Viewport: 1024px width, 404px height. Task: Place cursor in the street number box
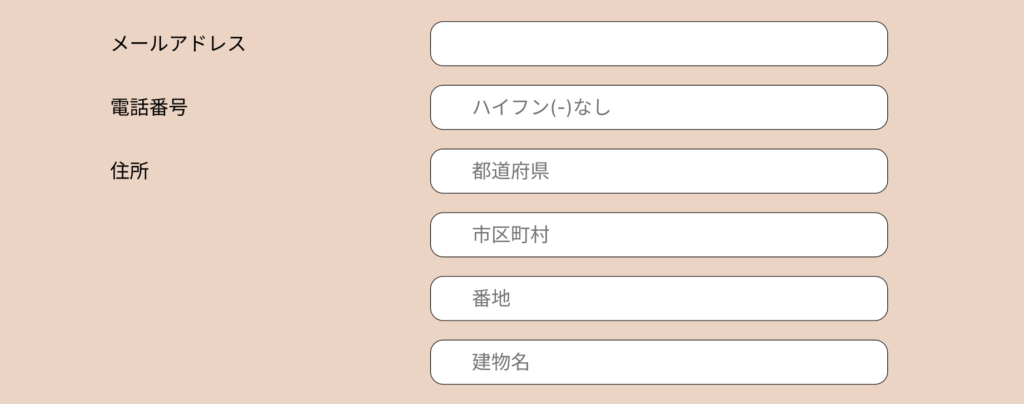coord(658,298)
